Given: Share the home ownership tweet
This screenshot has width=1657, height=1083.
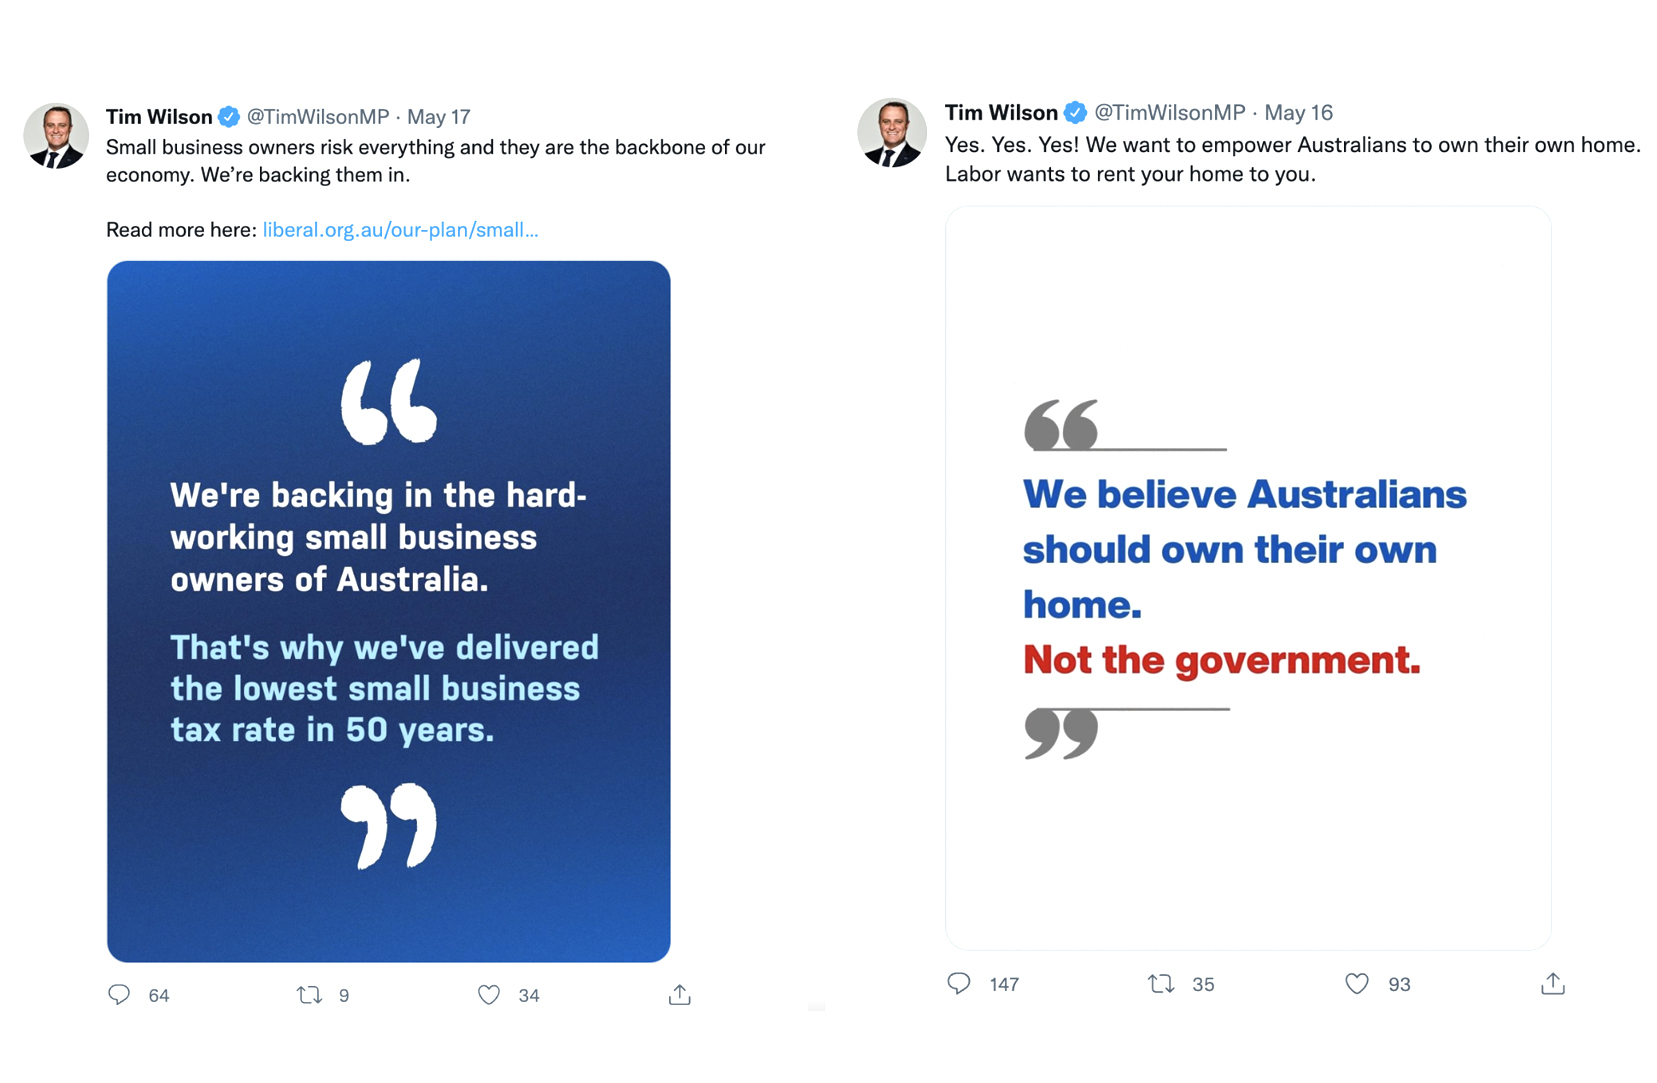Looking at the screenshot, I should (1553, 984).
